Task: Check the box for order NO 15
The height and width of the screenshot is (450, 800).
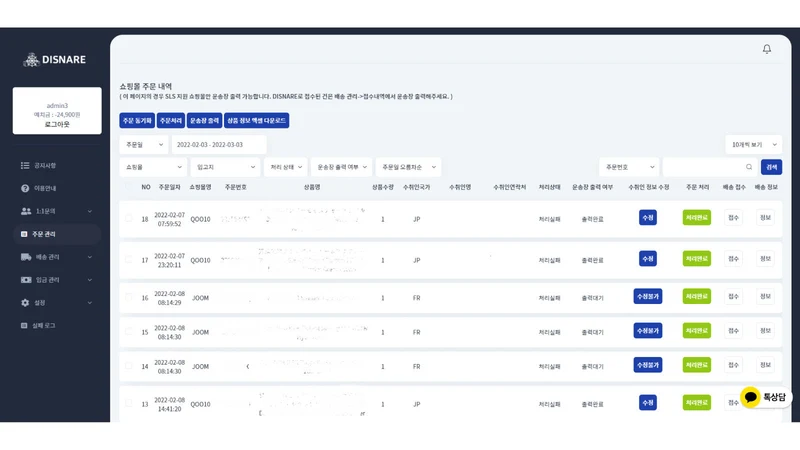Action: (129, 332)
